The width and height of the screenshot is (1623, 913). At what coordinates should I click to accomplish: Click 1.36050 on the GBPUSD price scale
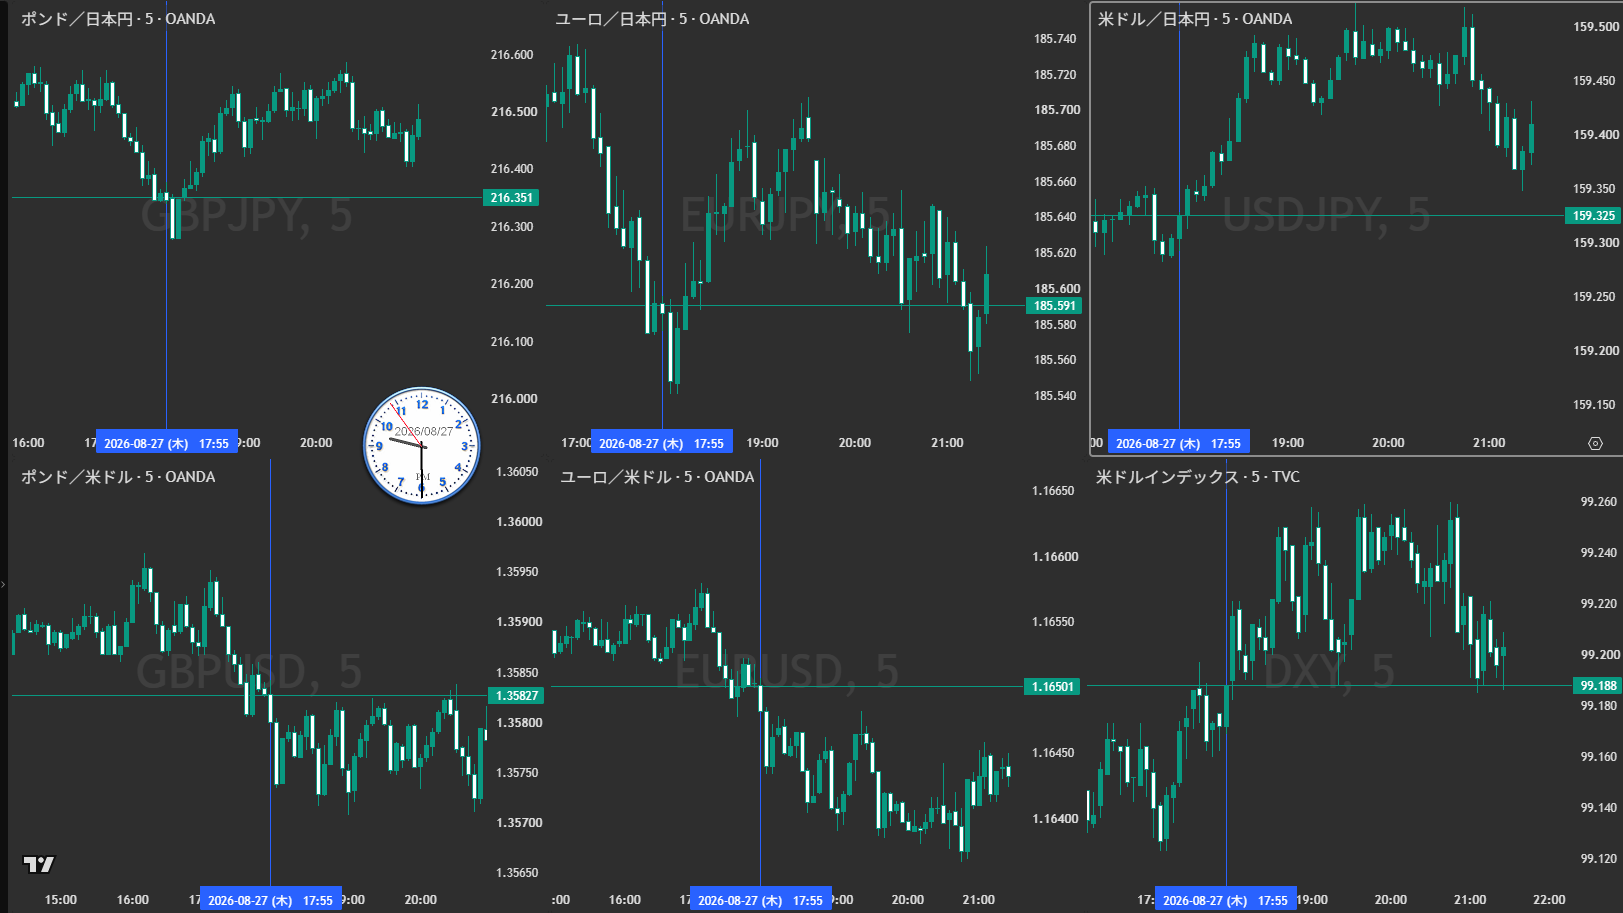(x=517, y=472)
